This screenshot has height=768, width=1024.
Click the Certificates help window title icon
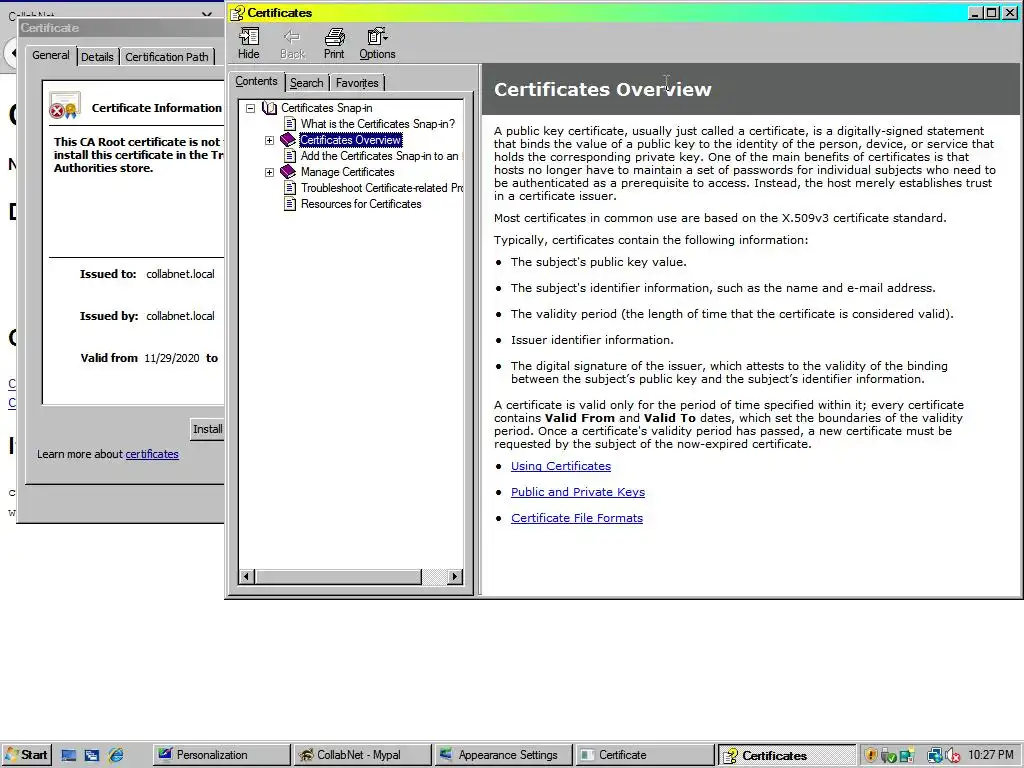point(237,13)
